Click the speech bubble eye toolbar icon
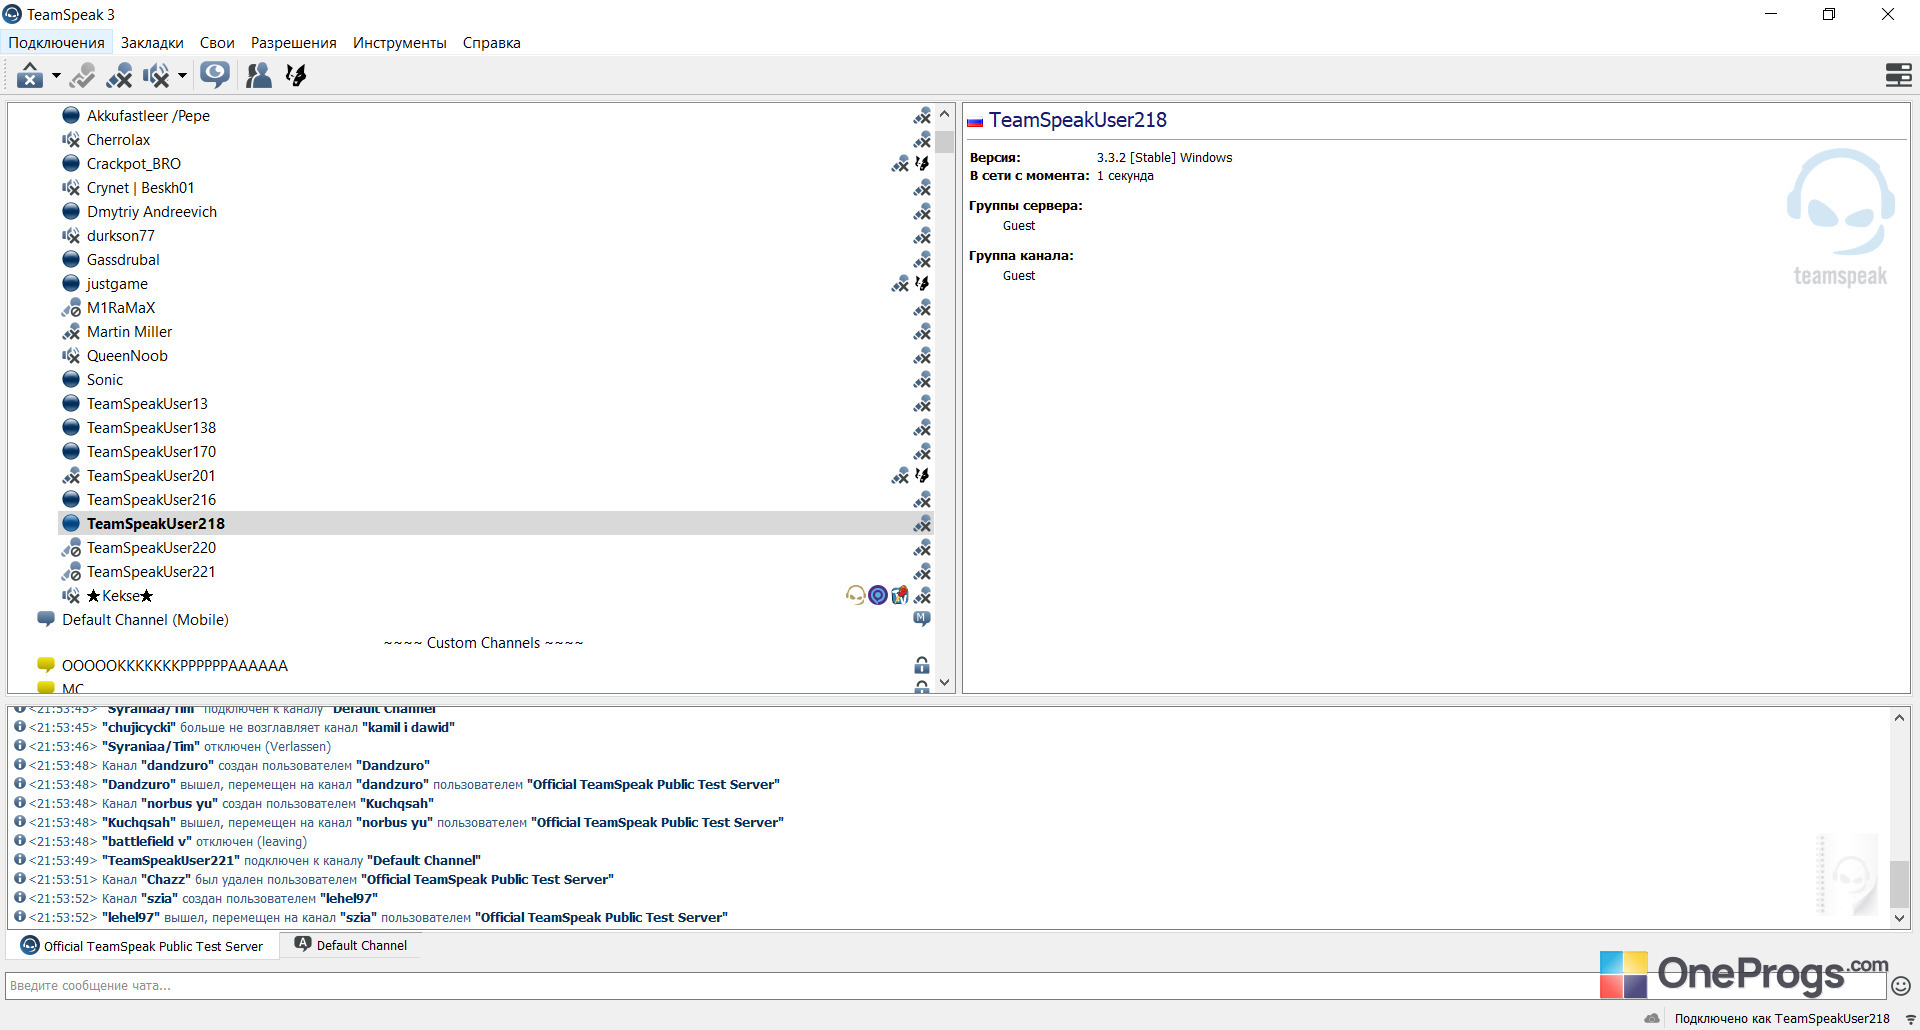The image size is (1920, 1030). click(215, 75)
